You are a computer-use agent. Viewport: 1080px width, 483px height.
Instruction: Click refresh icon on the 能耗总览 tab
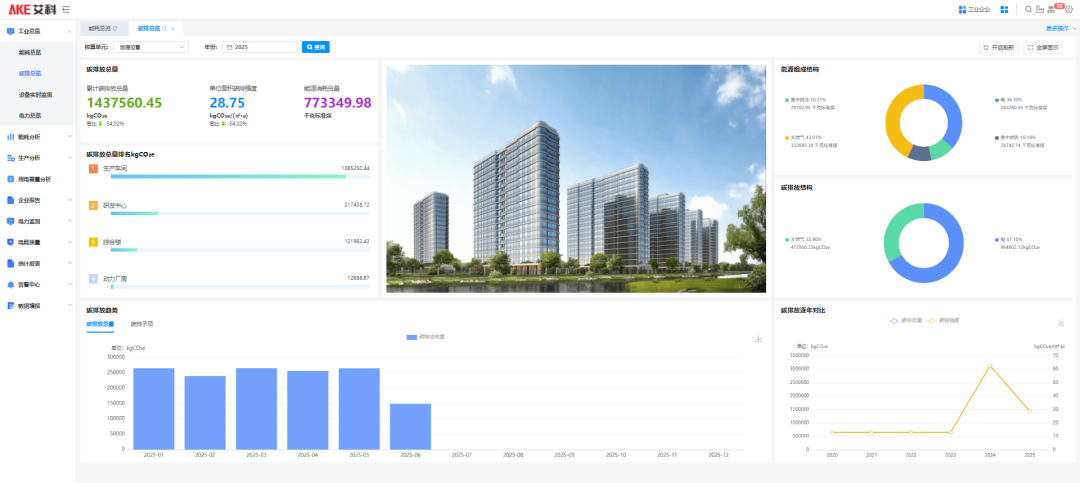point(115,29)
